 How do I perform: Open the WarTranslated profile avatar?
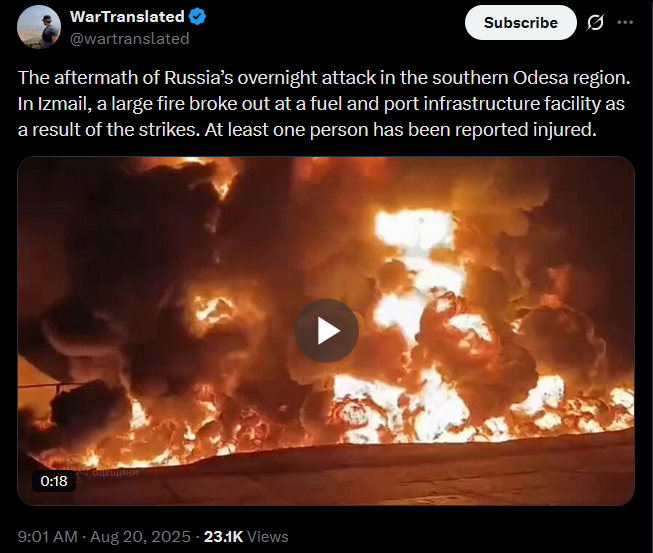pyautogui.click(x=39, y=27)
